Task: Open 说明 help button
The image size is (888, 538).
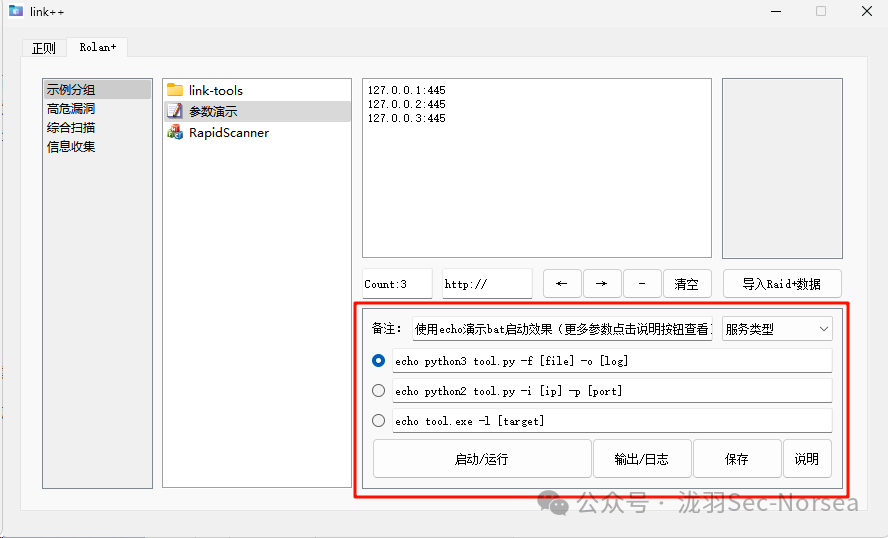Action: (806, 459)
